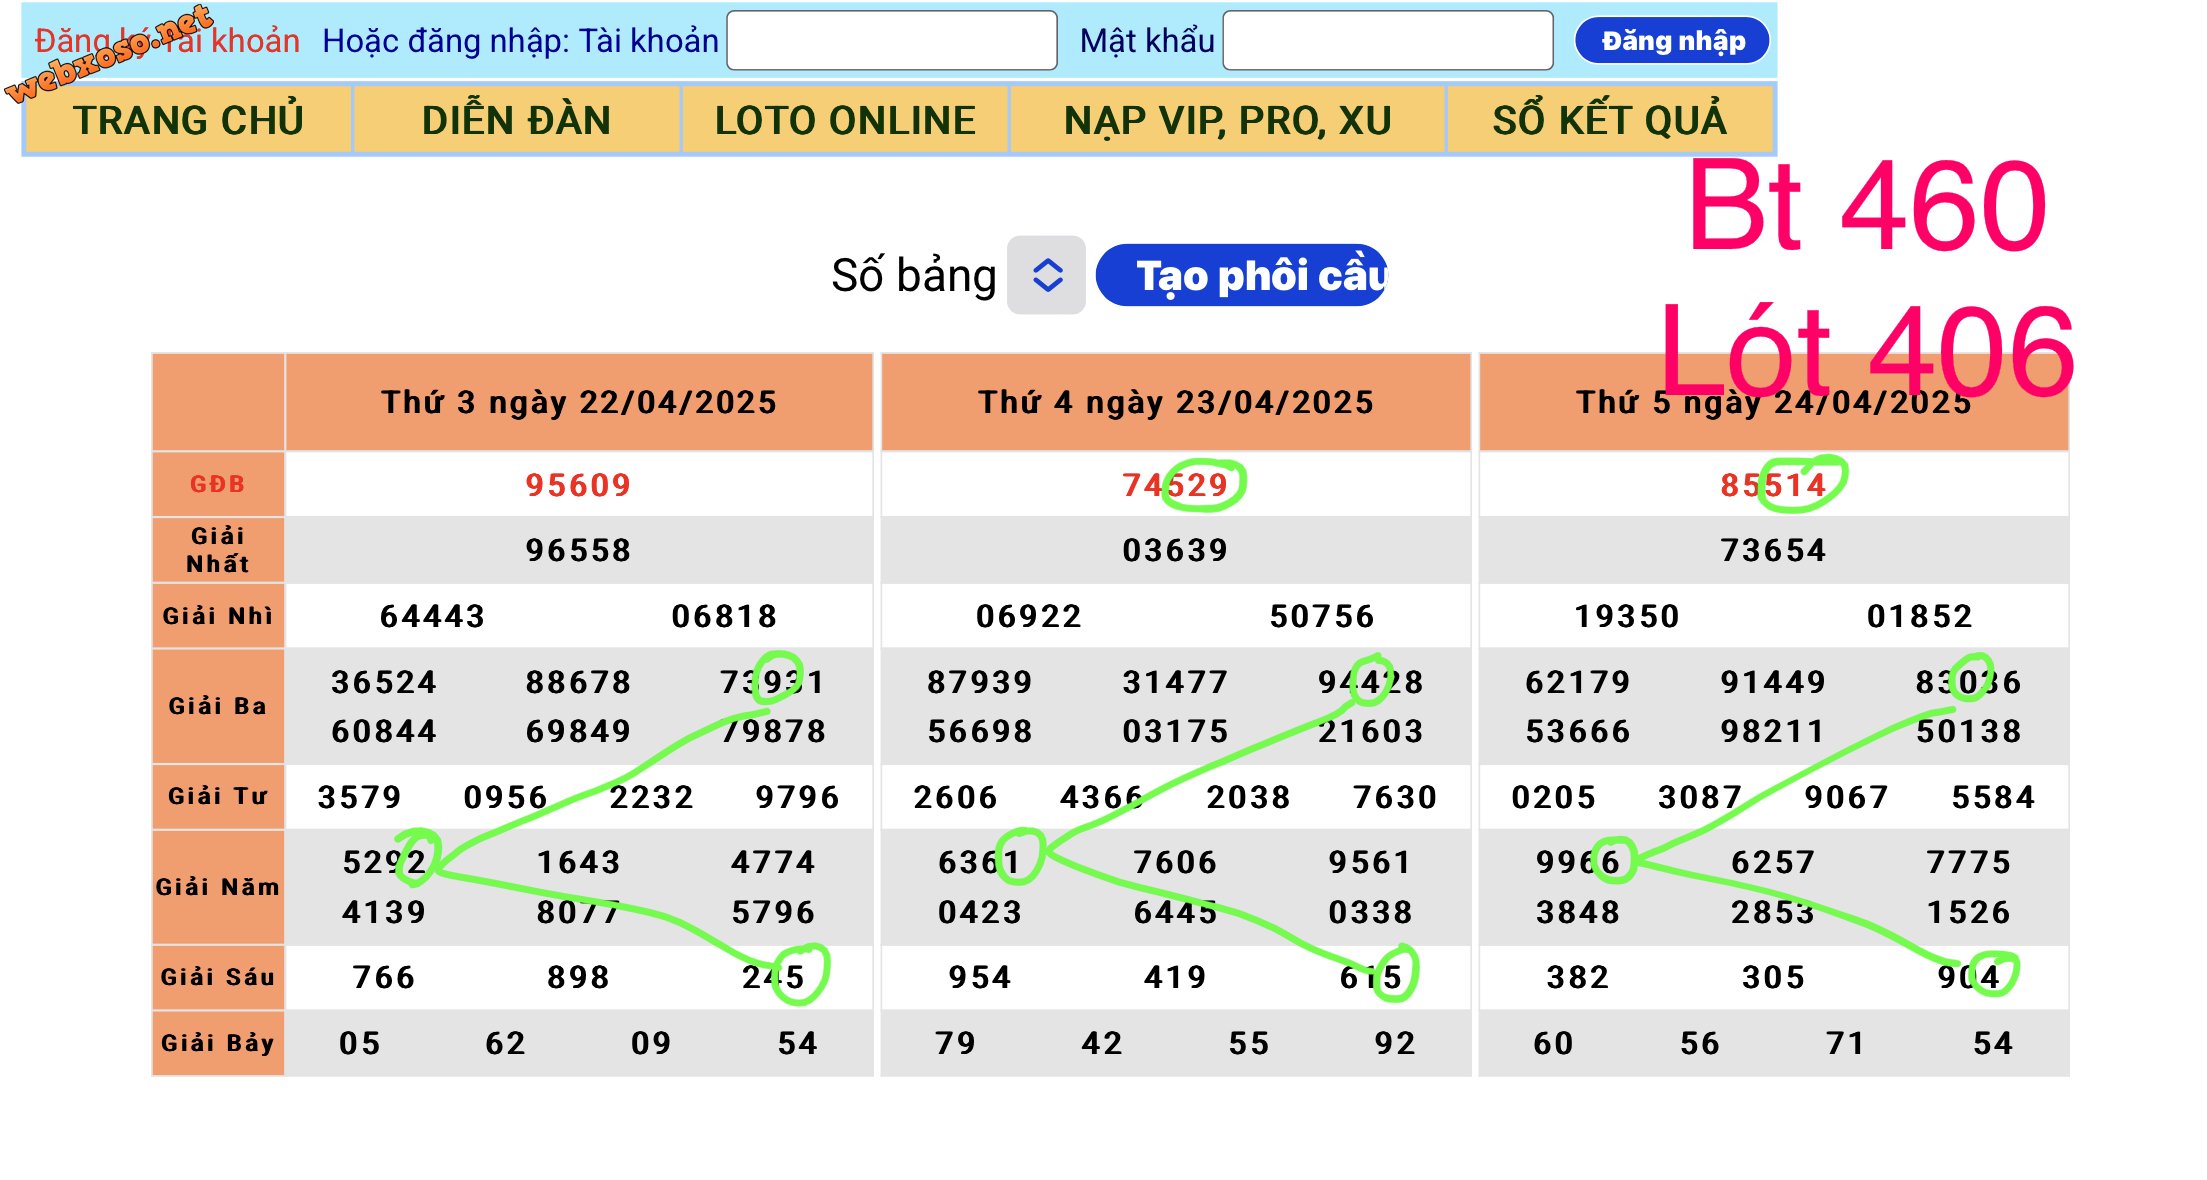The height and width of the screenshot is (1180, 2207).
Task: Click the Thứ 4 ngày 23/04/2025 header
Action: point(1175,402)
